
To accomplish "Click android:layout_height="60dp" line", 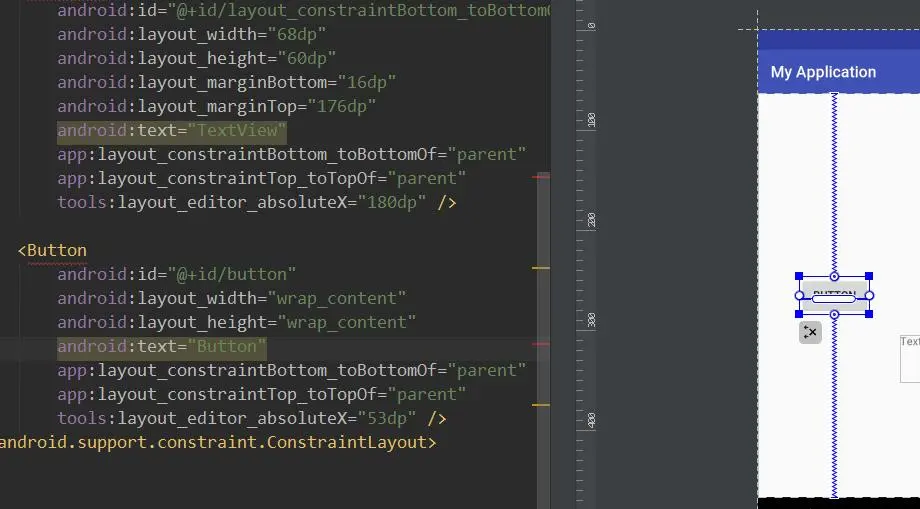I will [197, 59].
